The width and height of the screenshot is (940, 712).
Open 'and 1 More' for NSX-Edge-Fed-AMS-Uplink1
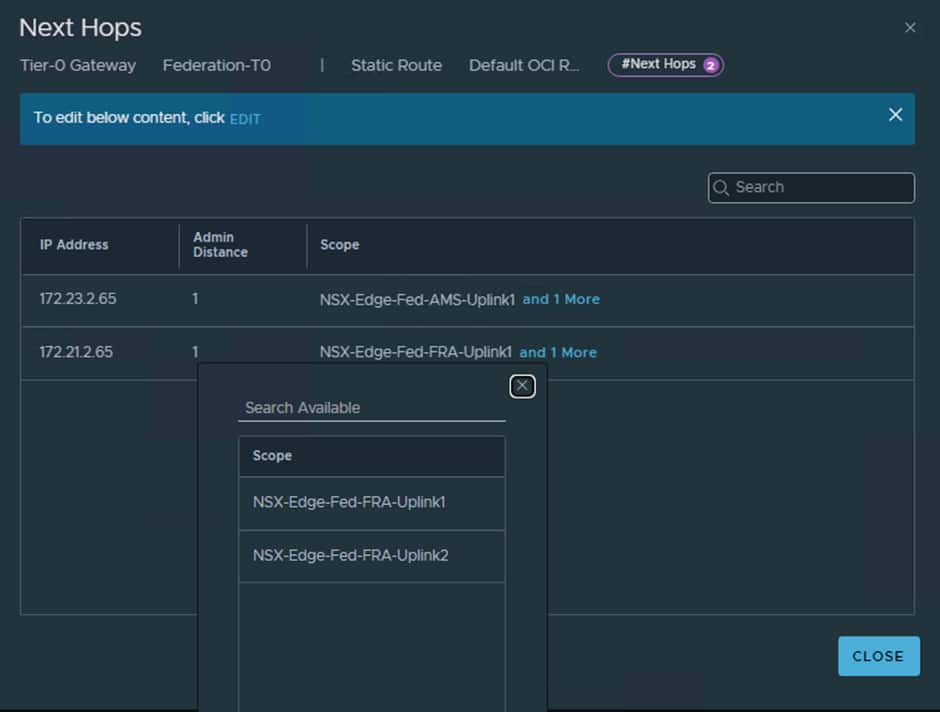tap(561, 299)
